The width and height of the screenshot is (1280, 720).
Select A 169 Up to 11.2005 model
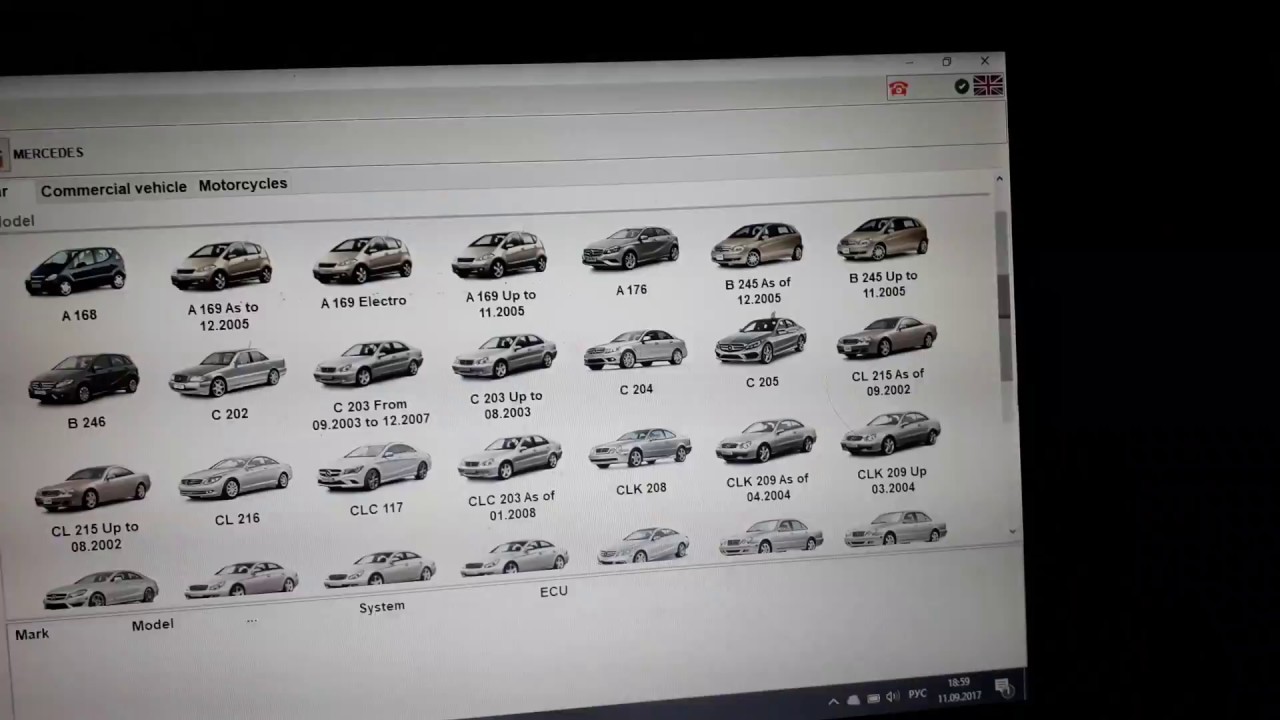pyautogui.click(x=499, y=254)
